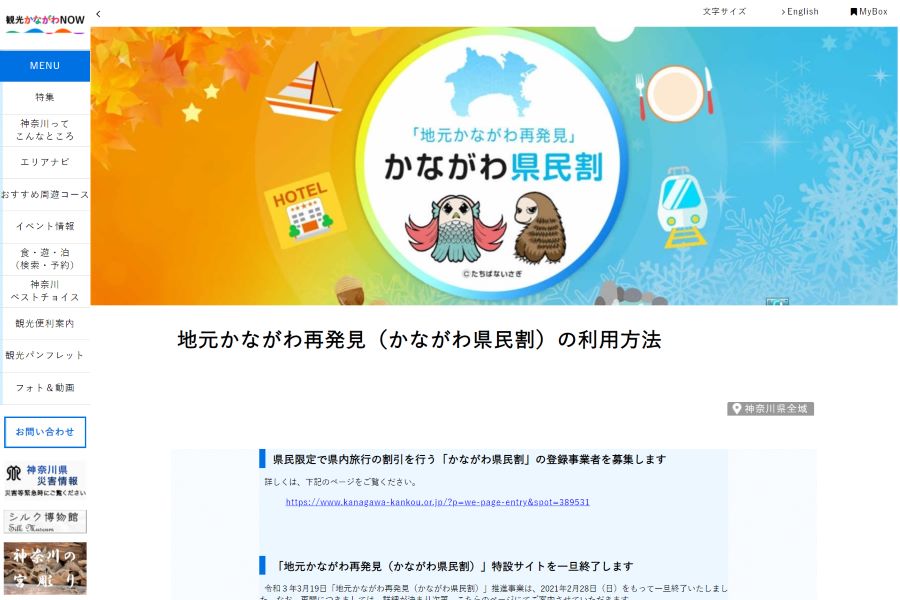This screenshot has width=900, height=600.
Task: Select エリアナビ in the sidebar
Action: (45, 162)
